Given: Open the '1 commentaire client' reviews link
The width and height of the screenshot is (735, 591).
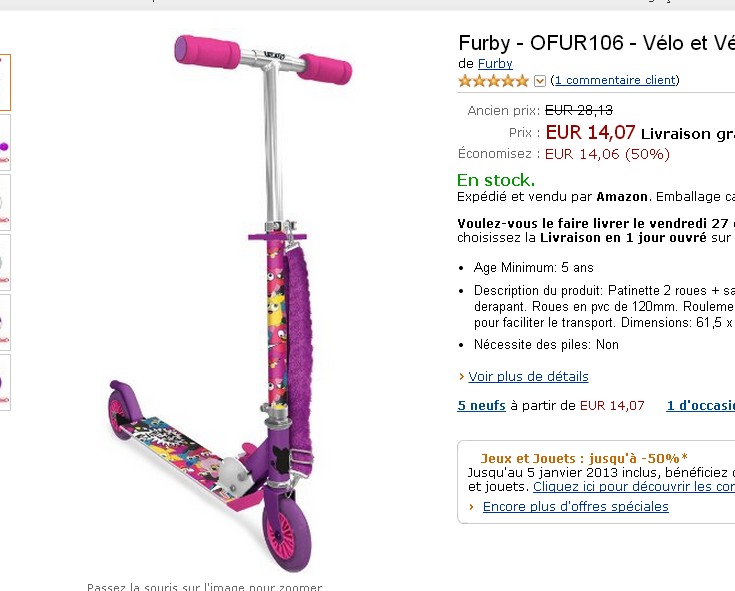Looking at the screenshot, I should click(x=615, y=80).
